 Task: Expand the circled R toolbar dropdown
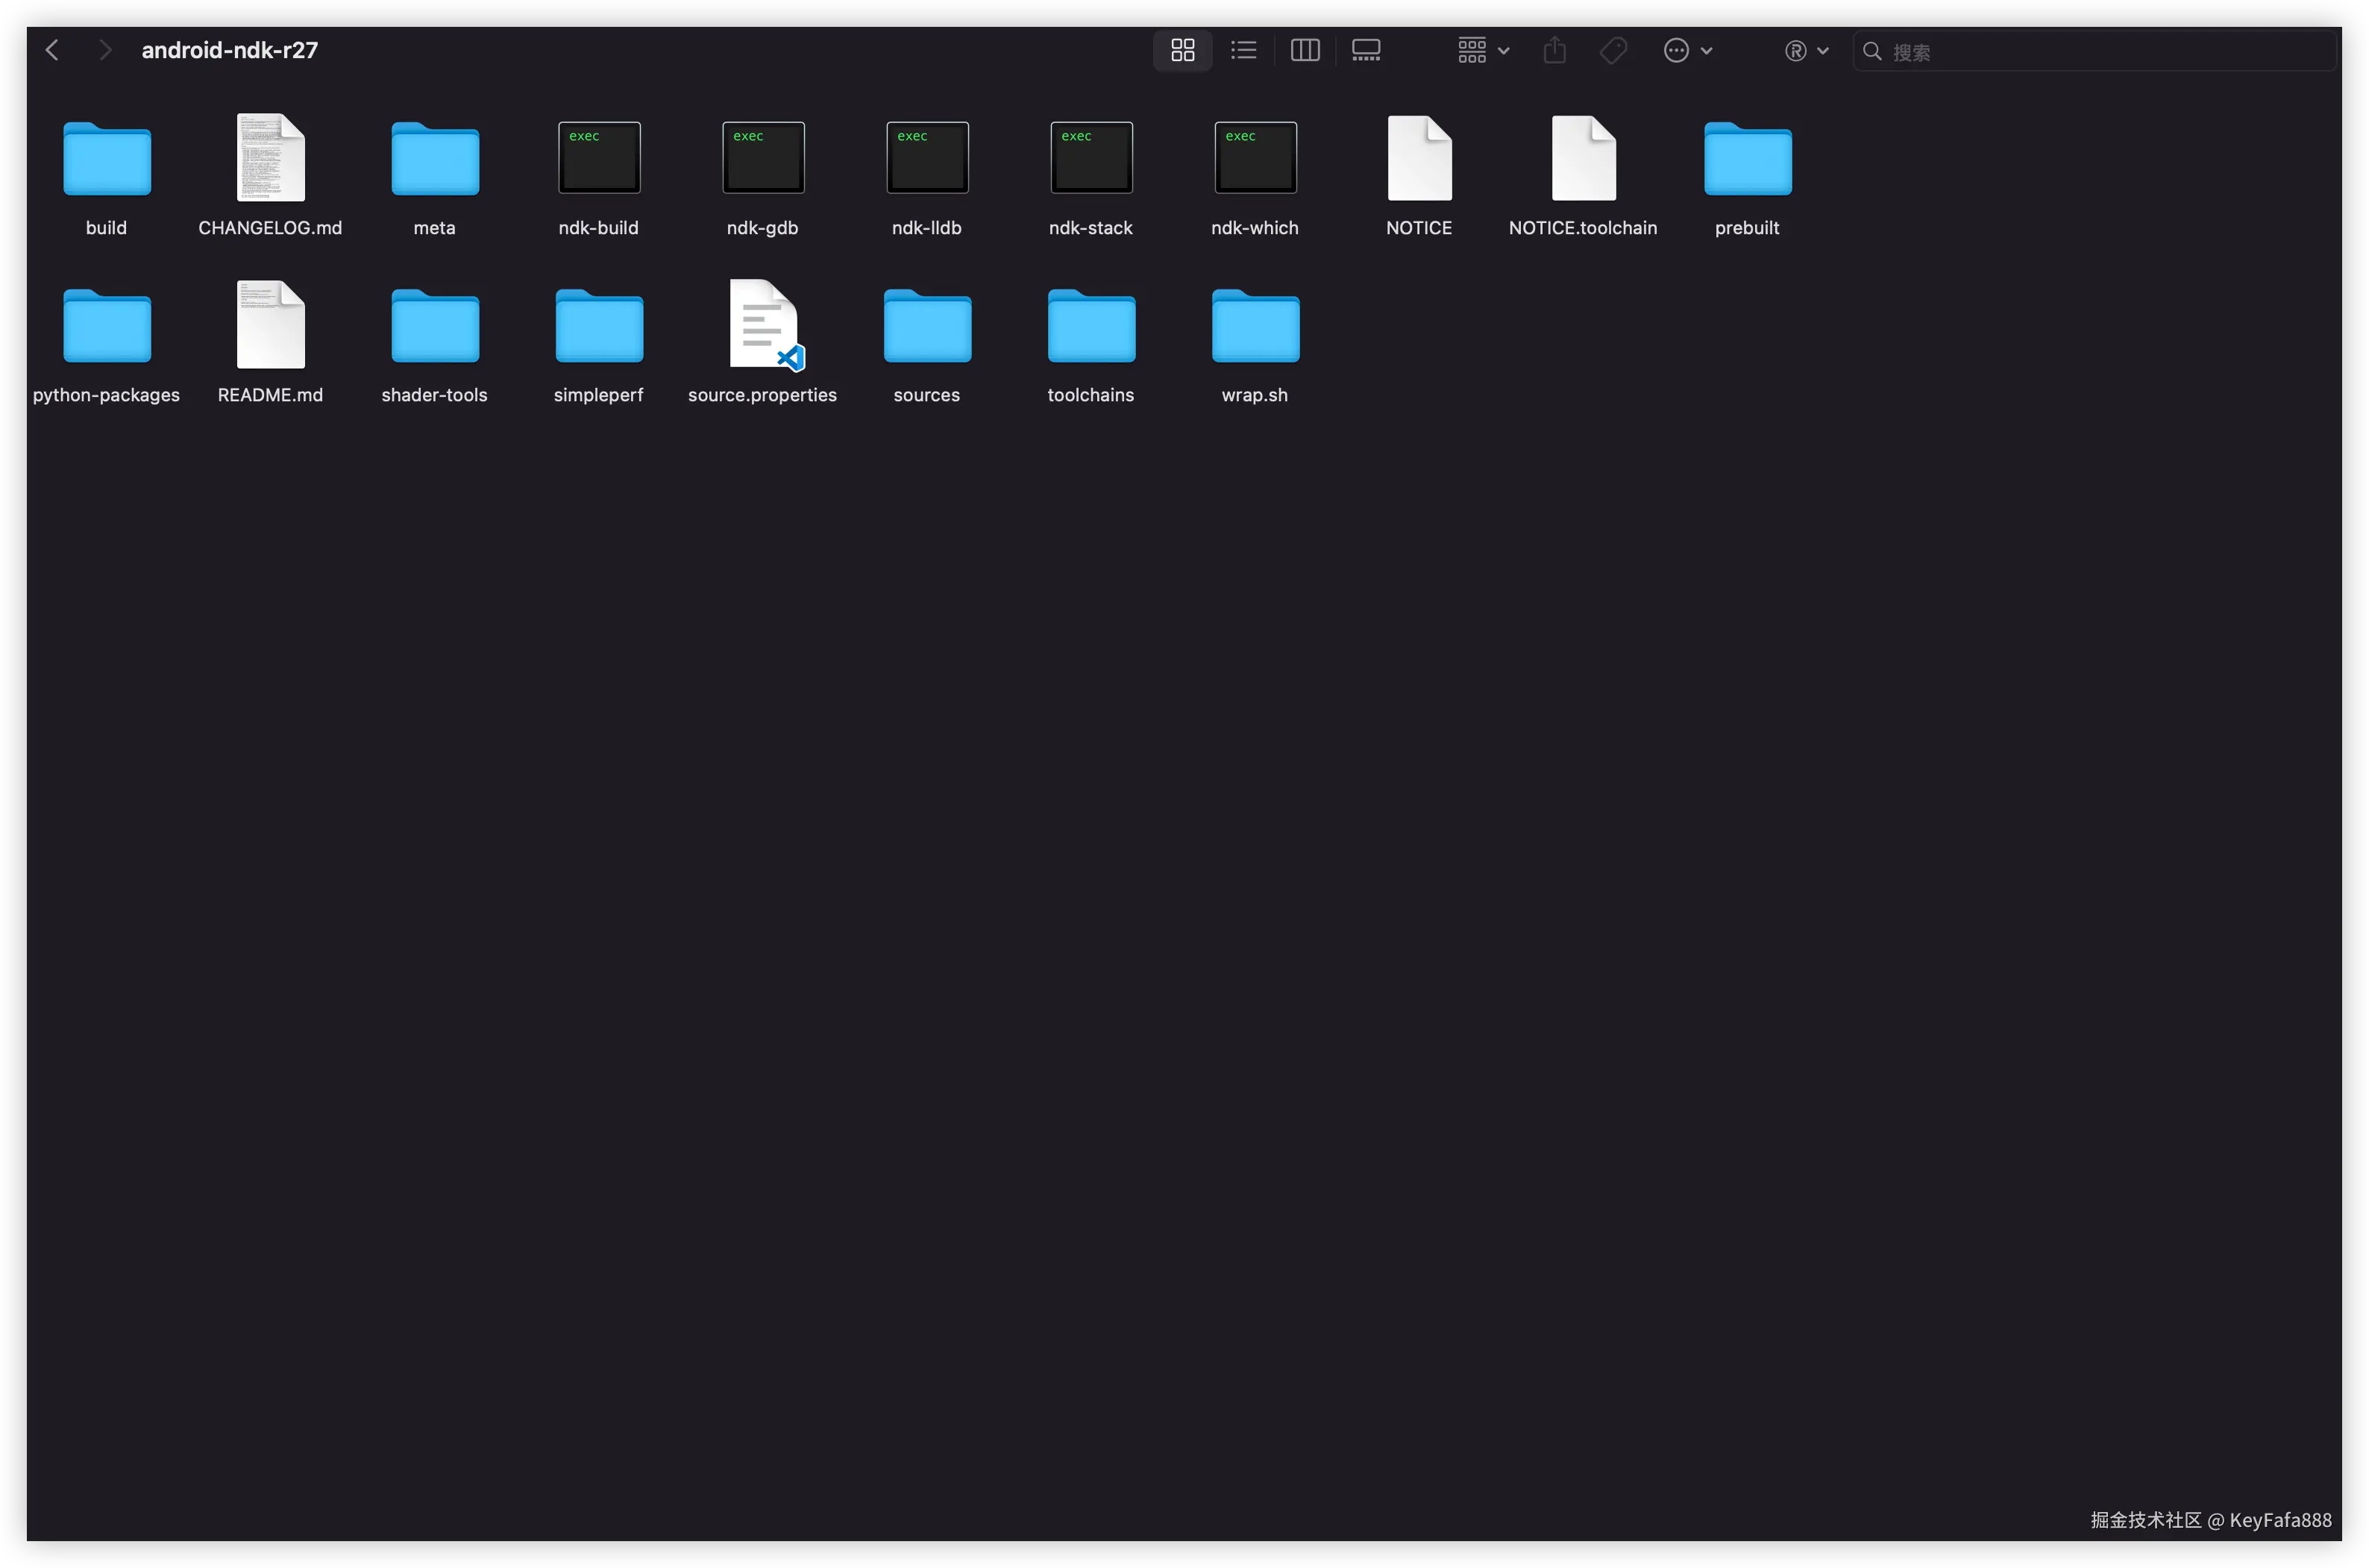coord(1806,50)
